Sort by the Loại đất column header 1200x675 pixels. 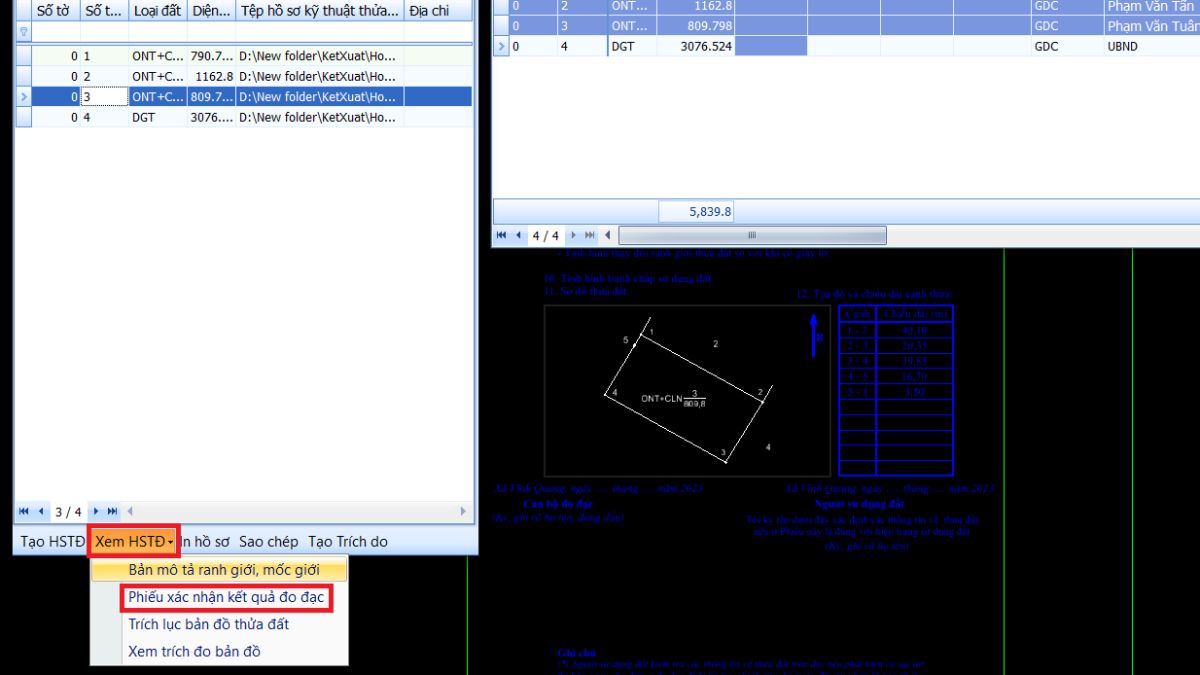pyautogui.click(x=158, y=11)
